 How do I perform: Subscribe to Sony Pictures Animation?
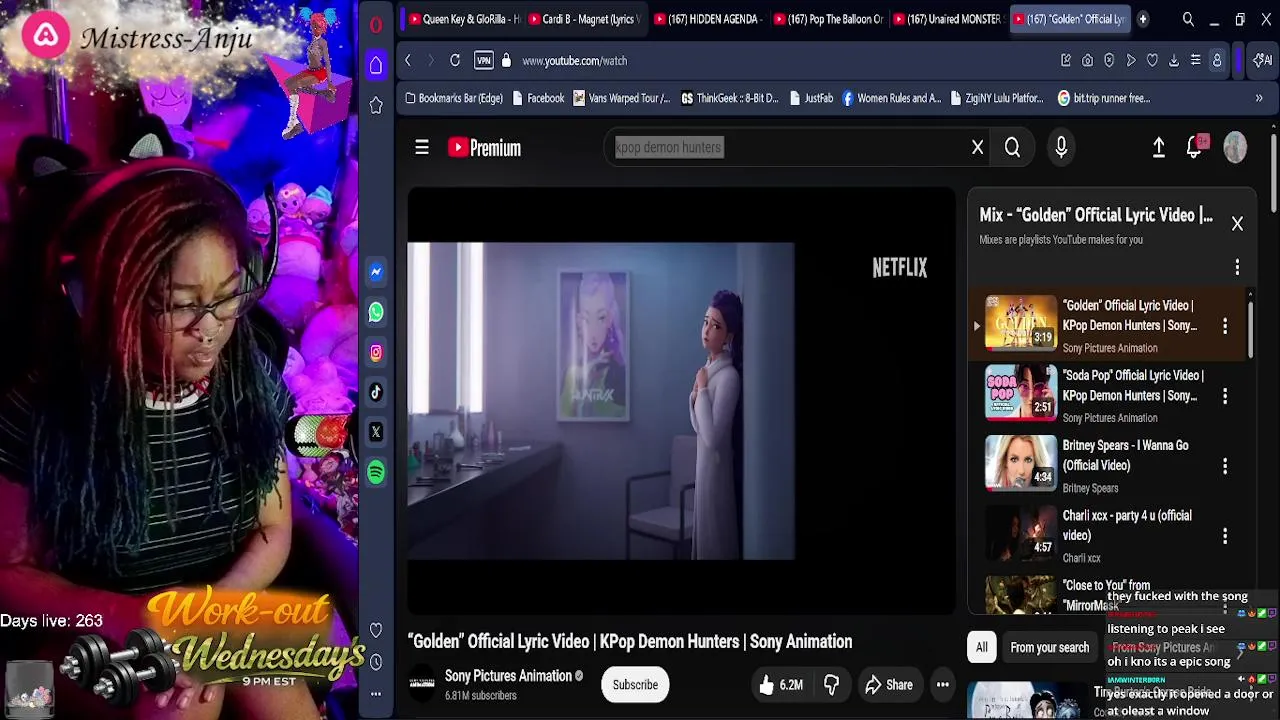[635, 685]
